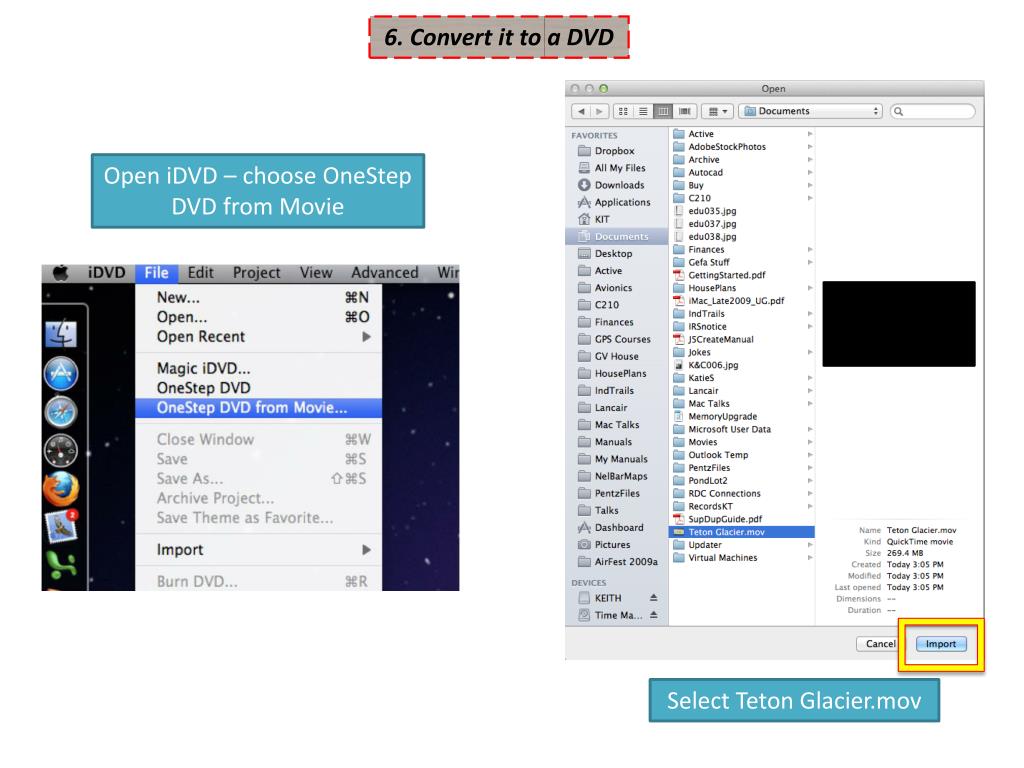This screenshot has height=768, width=1024.
Task: Switch to Cover Flow view
Action: coord(684,112)
